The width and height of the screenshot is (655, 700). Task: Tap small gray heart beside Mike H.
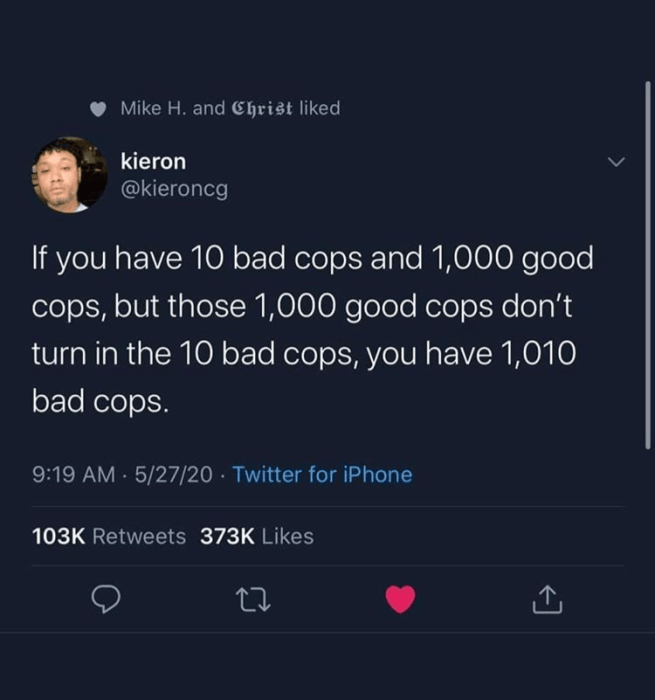[98, 109]
